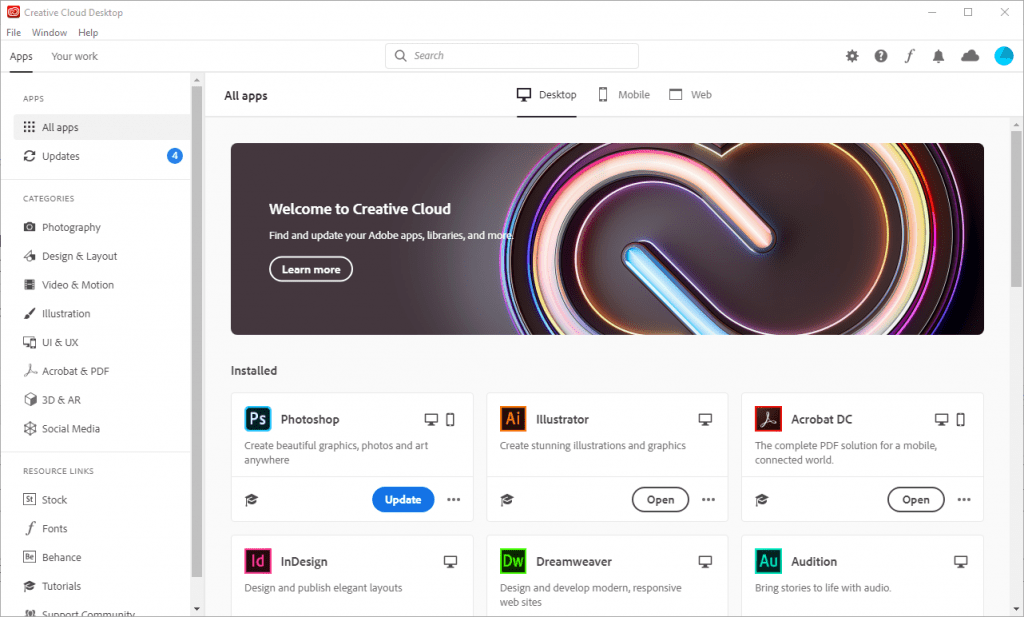This screenshot has width=1024, height=617.
Task: Open Acrobat DC with its Open button
Action: pos(916,499)
